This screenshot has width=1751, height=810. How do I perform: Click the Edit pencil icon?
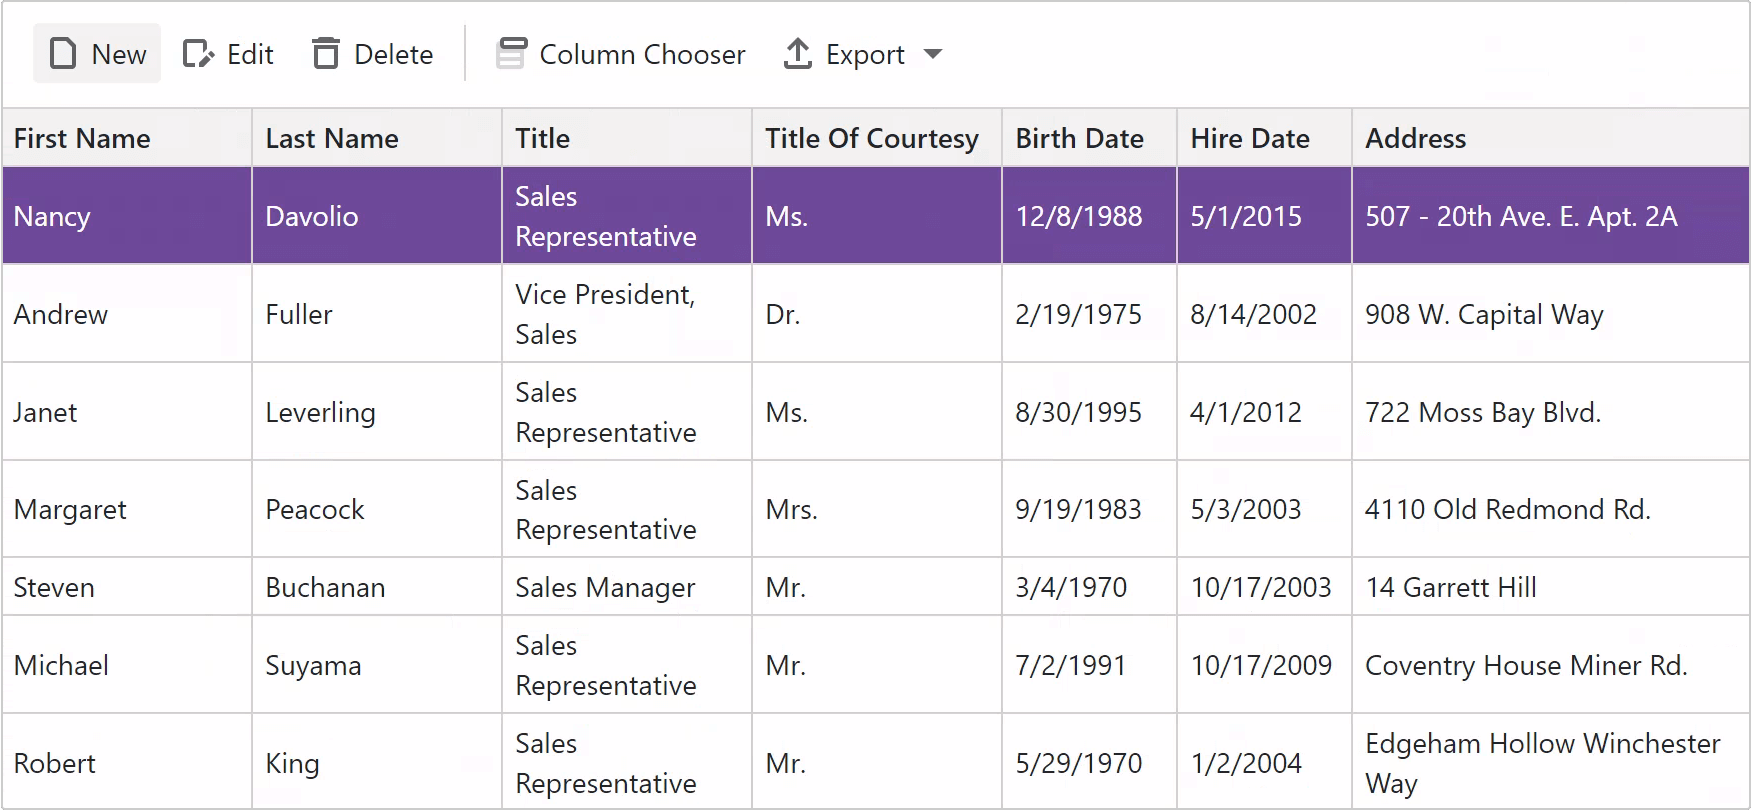pyautogui.click(x=198, y=54)
